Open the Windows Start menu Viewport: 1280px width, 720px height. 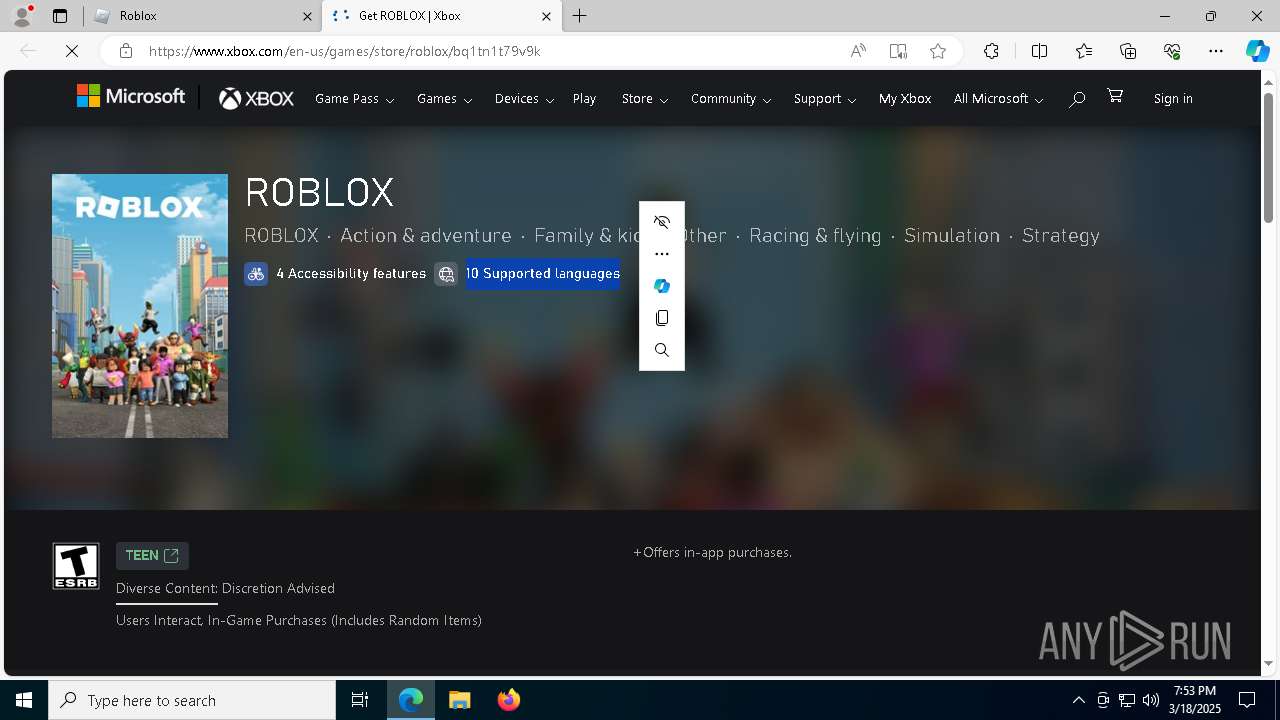pos(24,700)
